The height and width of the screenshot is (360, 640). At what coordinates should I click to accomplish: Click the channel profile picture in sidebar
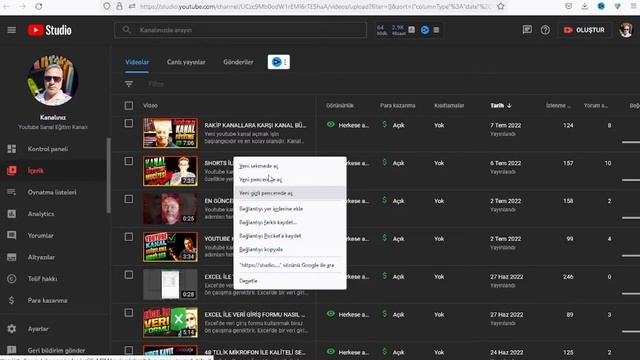pos(53,80)
